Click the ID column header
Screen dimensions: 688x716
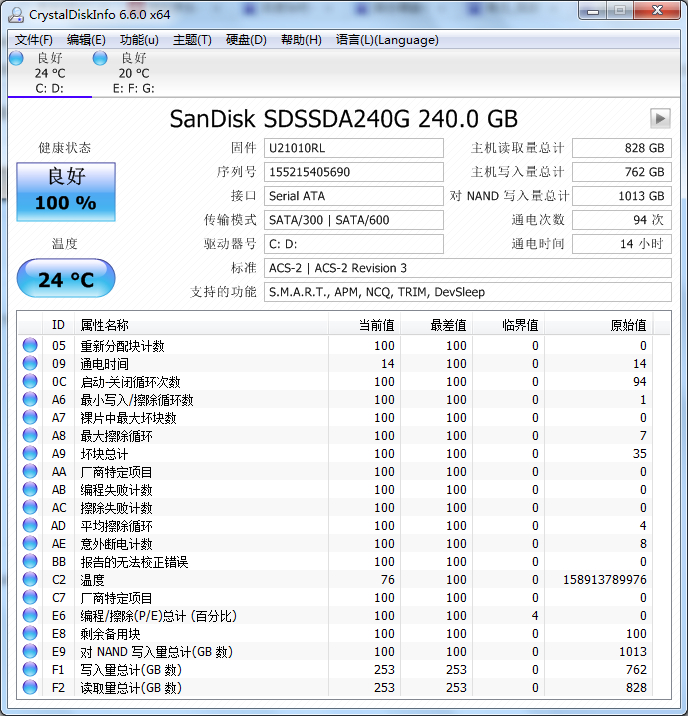tap(58, 325)
